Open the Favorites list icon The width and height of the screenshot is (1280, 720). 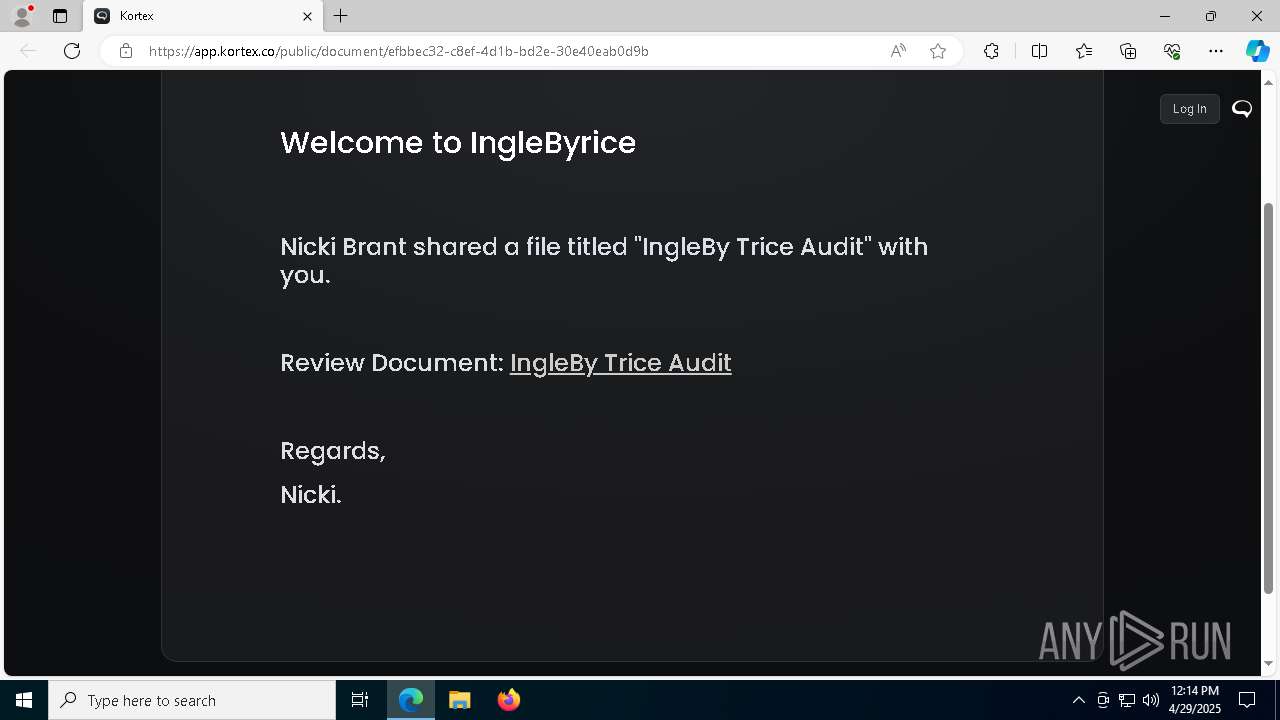click(x=1084, y=51)
